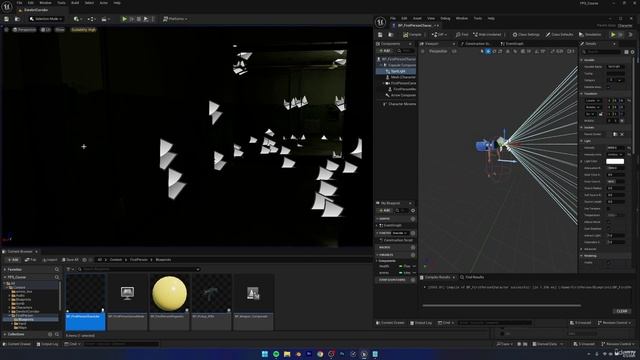Open the filter dropdown in Content Browser
Viewport: 640px width, 360px height.
(70, 269)
